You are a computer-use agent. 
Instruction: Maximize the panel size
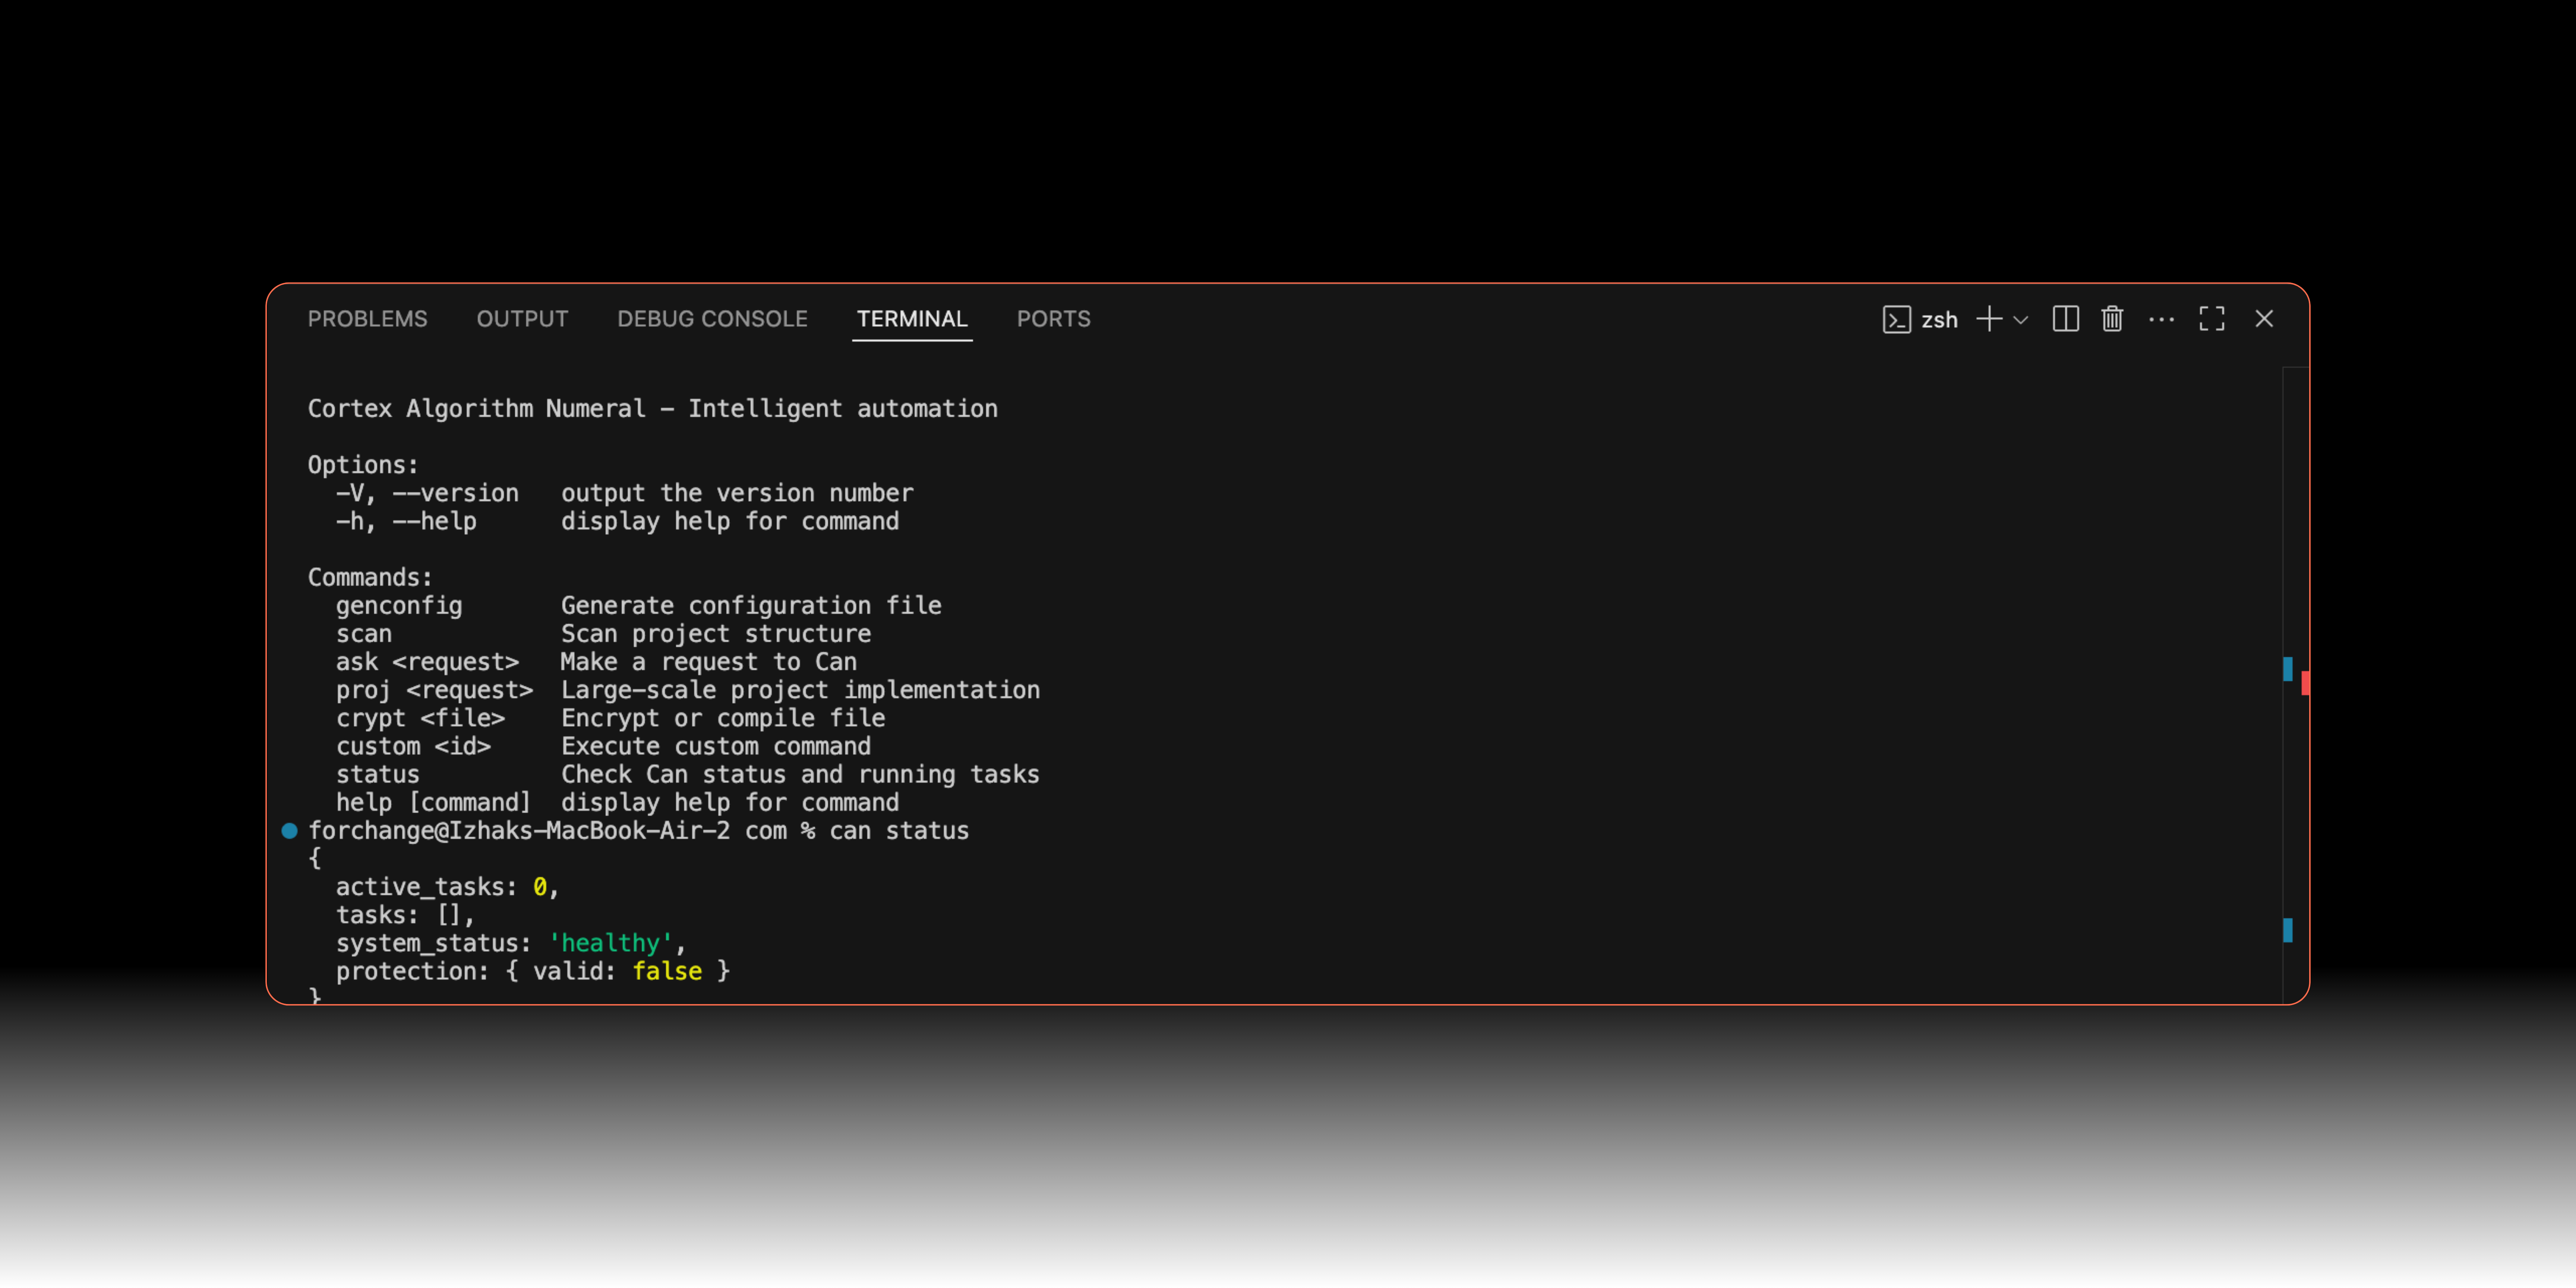(2212, 319)
